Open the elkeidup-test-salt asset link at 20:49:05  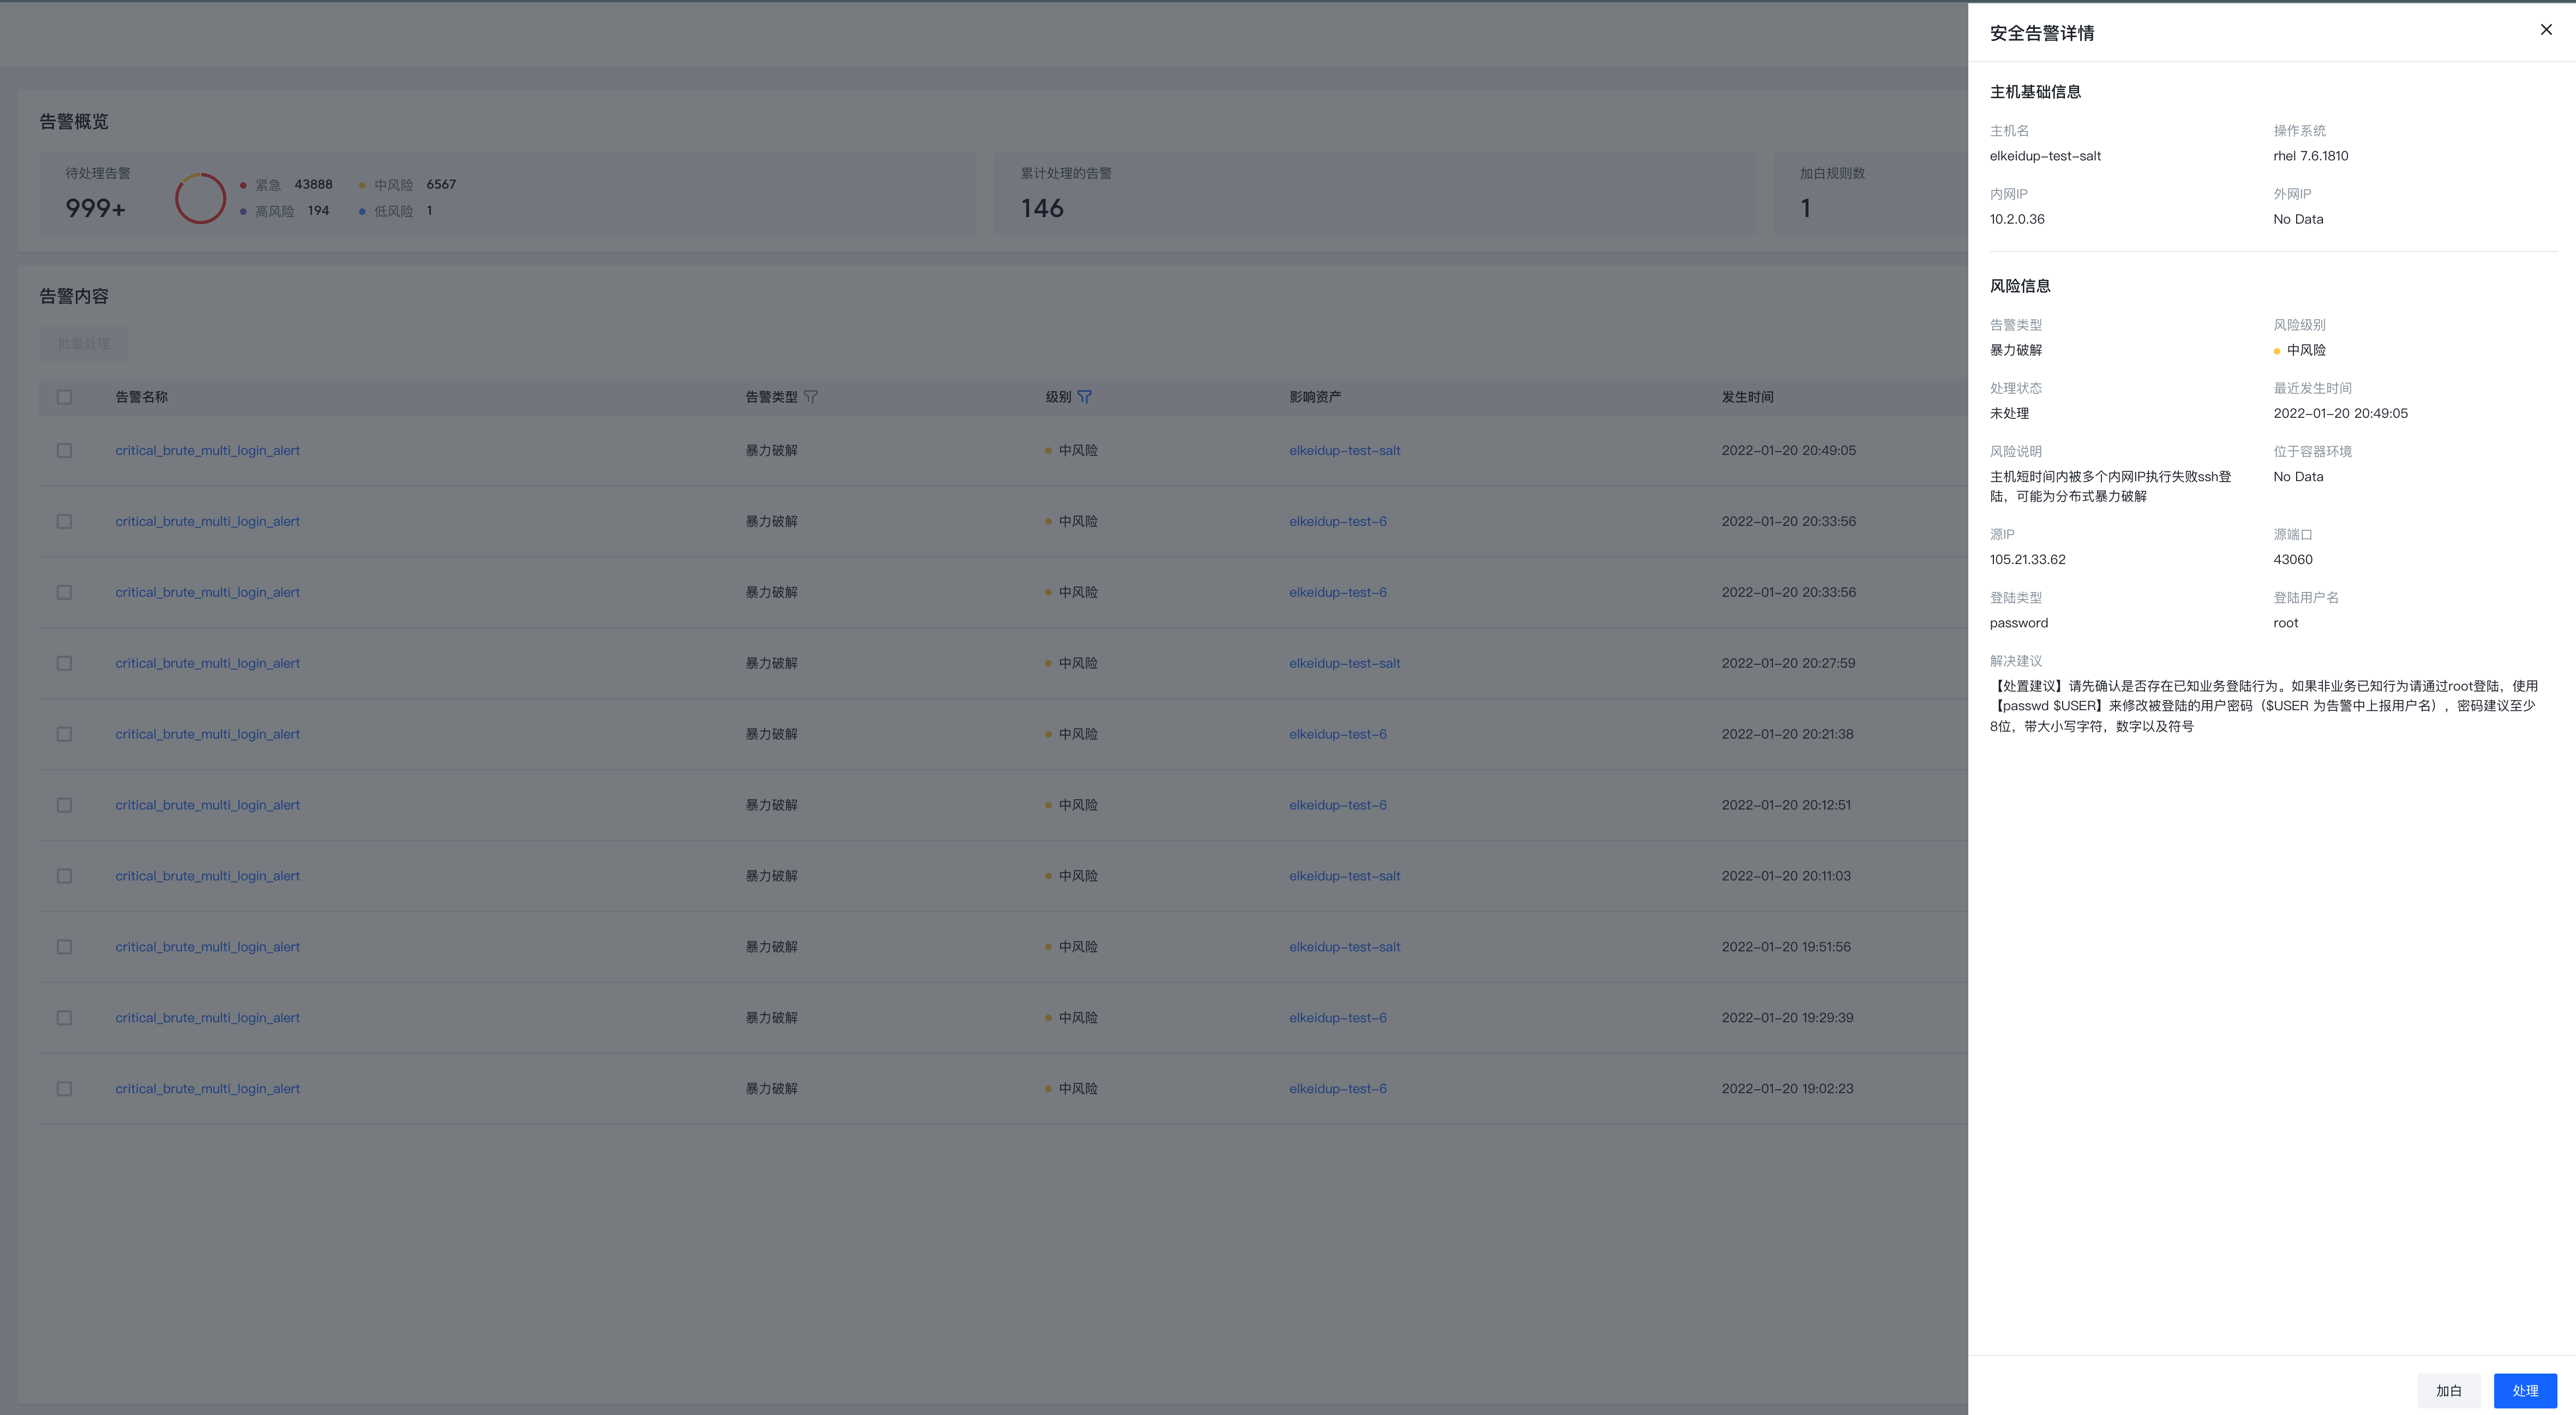(1344, 451)
